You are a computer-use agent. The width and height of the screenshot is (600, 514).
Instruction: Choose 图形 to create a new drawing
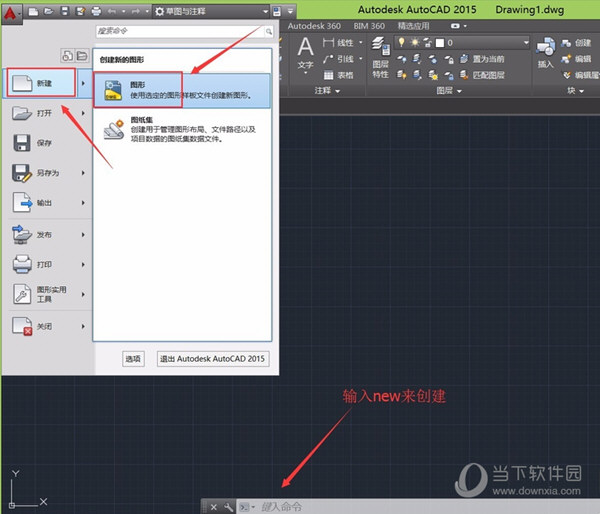(182, 90)
